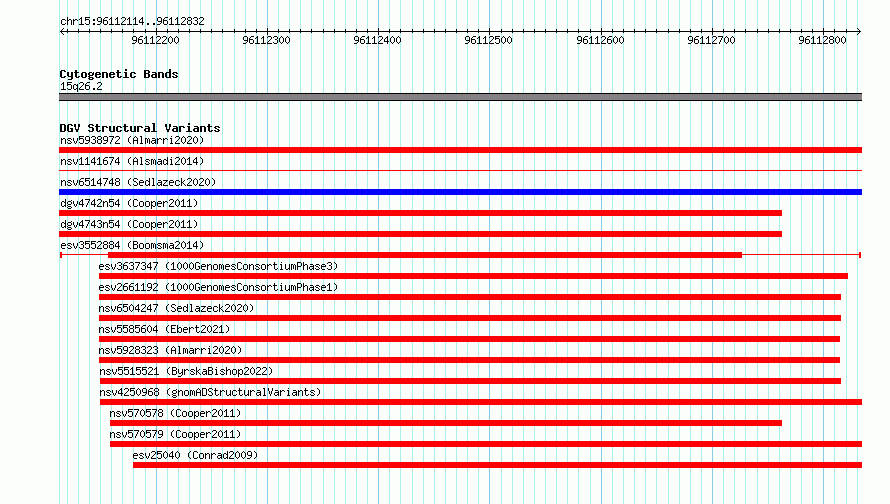Open nsv570578 (Cooper2011) label
The image size is (890, 504).
(x=175, y=413)
